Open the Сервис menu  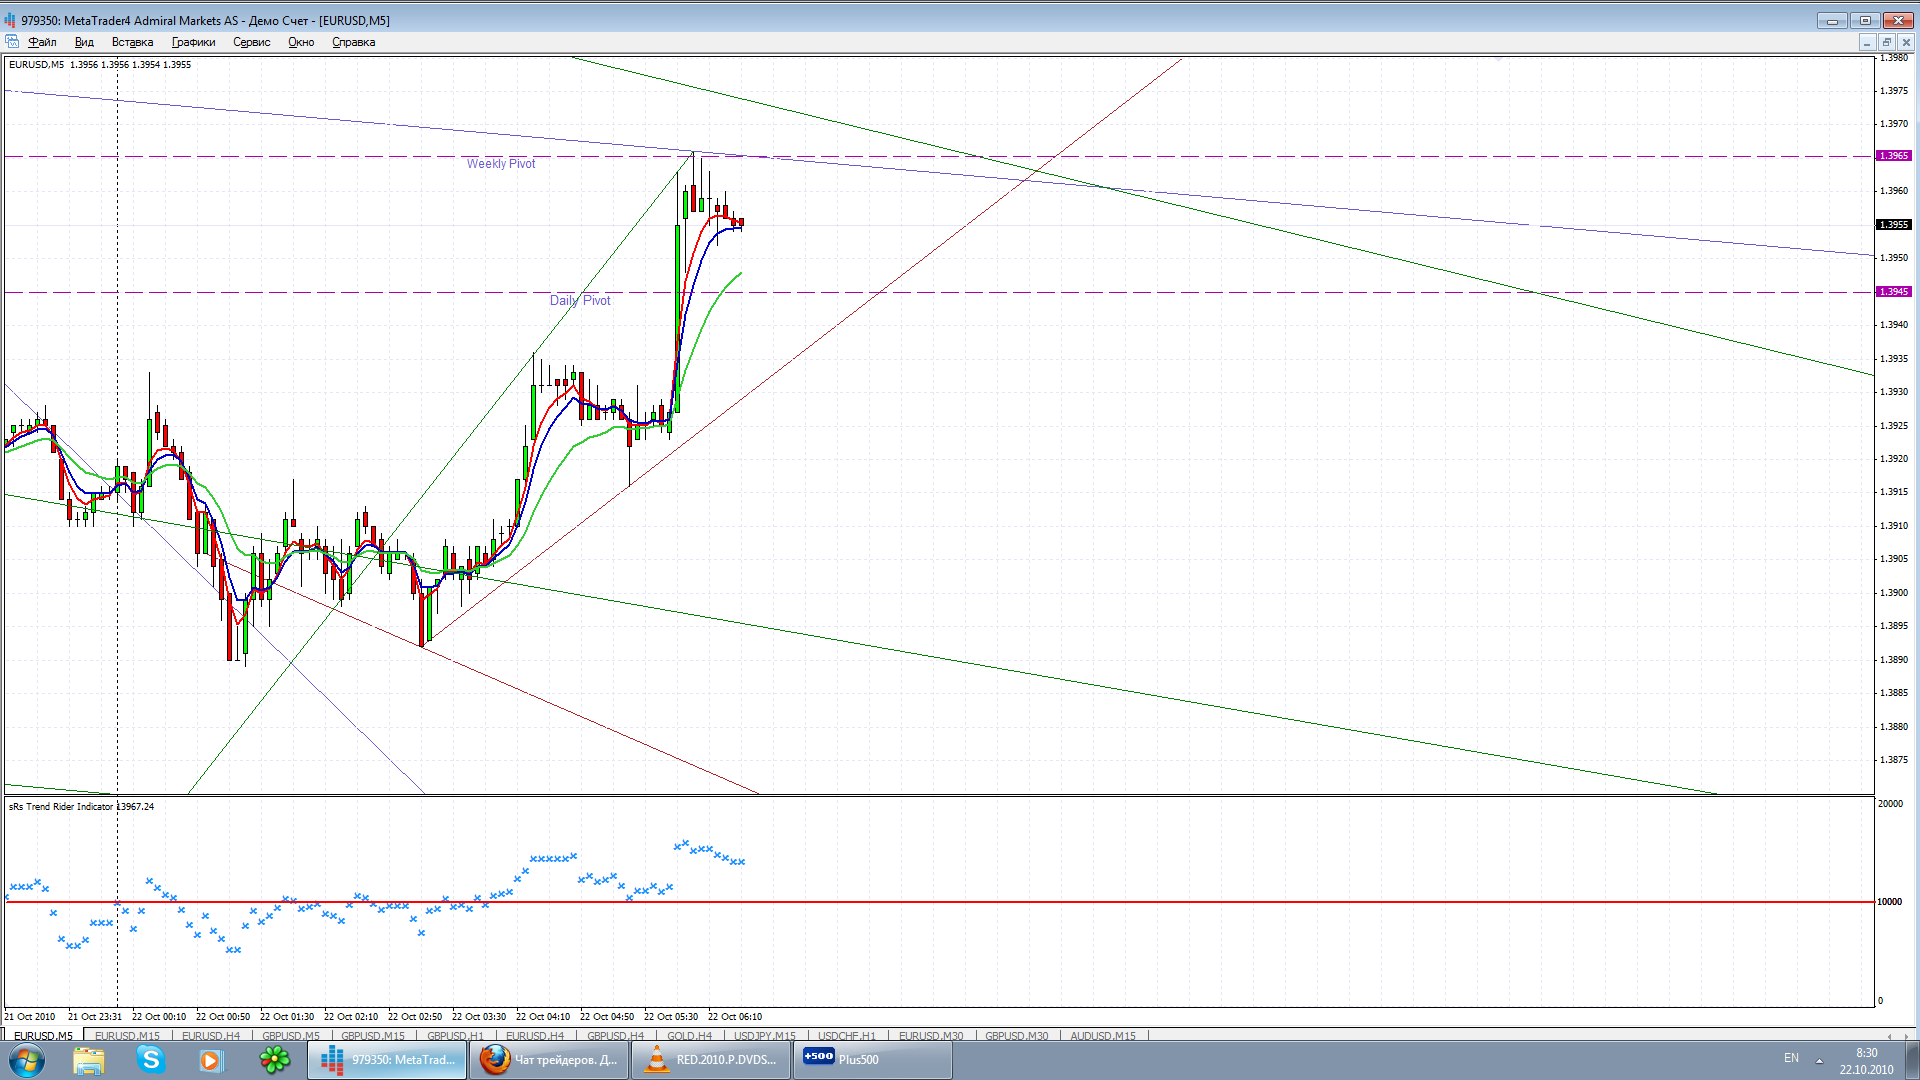251,42
